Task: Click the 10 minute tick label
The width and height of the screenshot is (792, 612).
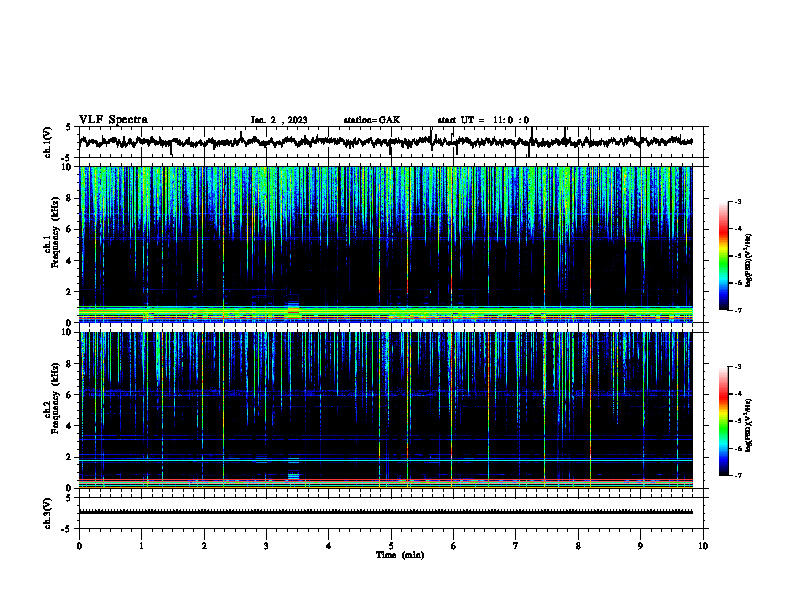Action: click(703, 546)
